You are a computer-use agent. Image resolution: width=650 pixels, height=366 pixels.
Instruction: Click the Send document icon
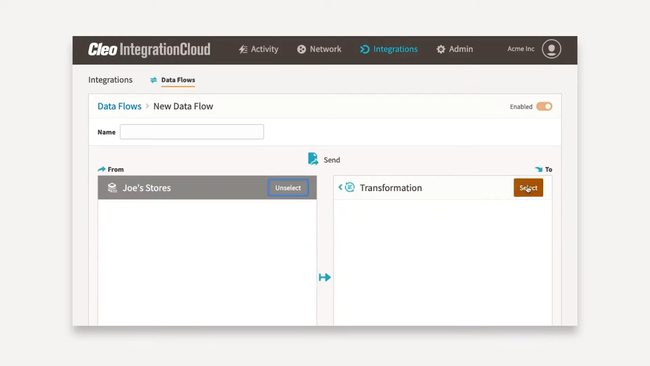point(313,159)
